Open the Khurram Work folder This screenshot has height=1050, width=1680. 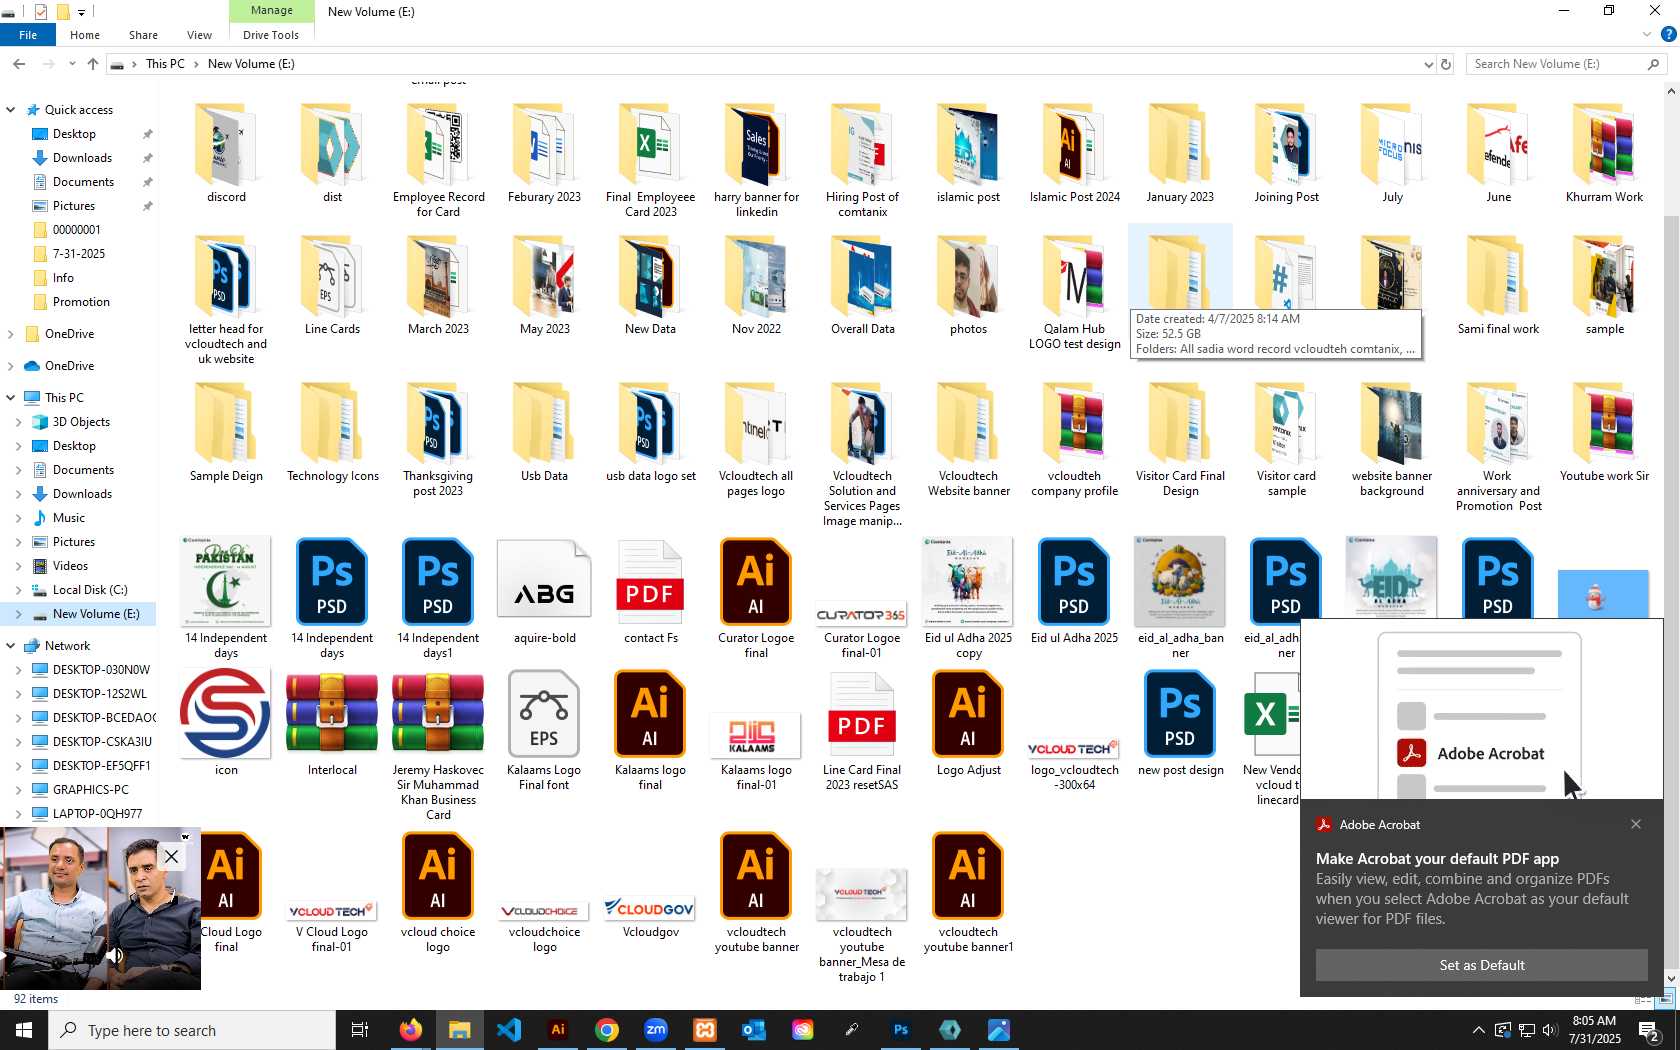point(1604,152)
